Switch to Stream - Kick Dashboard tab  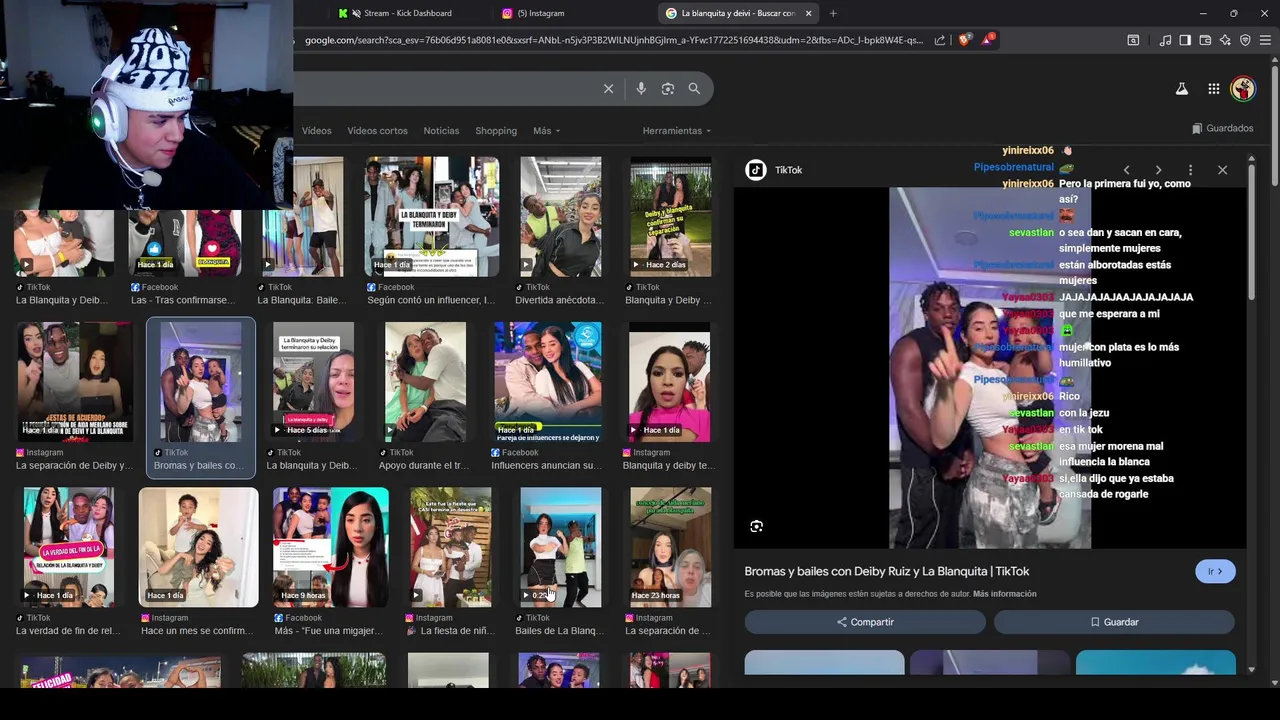pyautogui.click(x=407, y=13)
